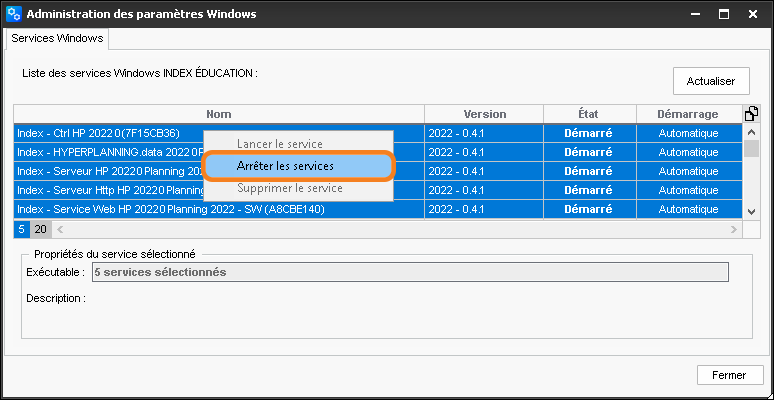Choose Lancer le service in context menu
The image size is (774, 400).
pyautogui.click(x=299, y=144)
